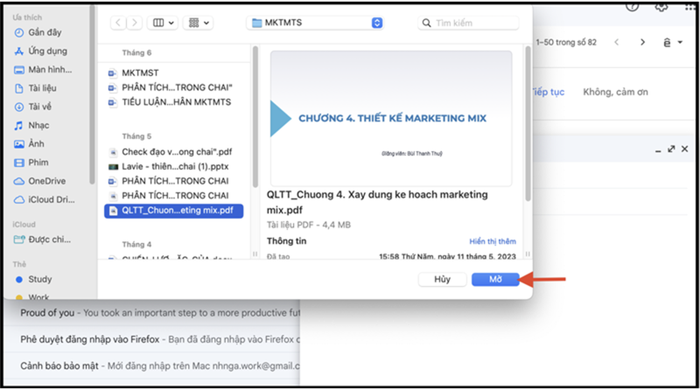Open Gần đây in the sidebar
The image size is (700, 389).
pos(38,33)
